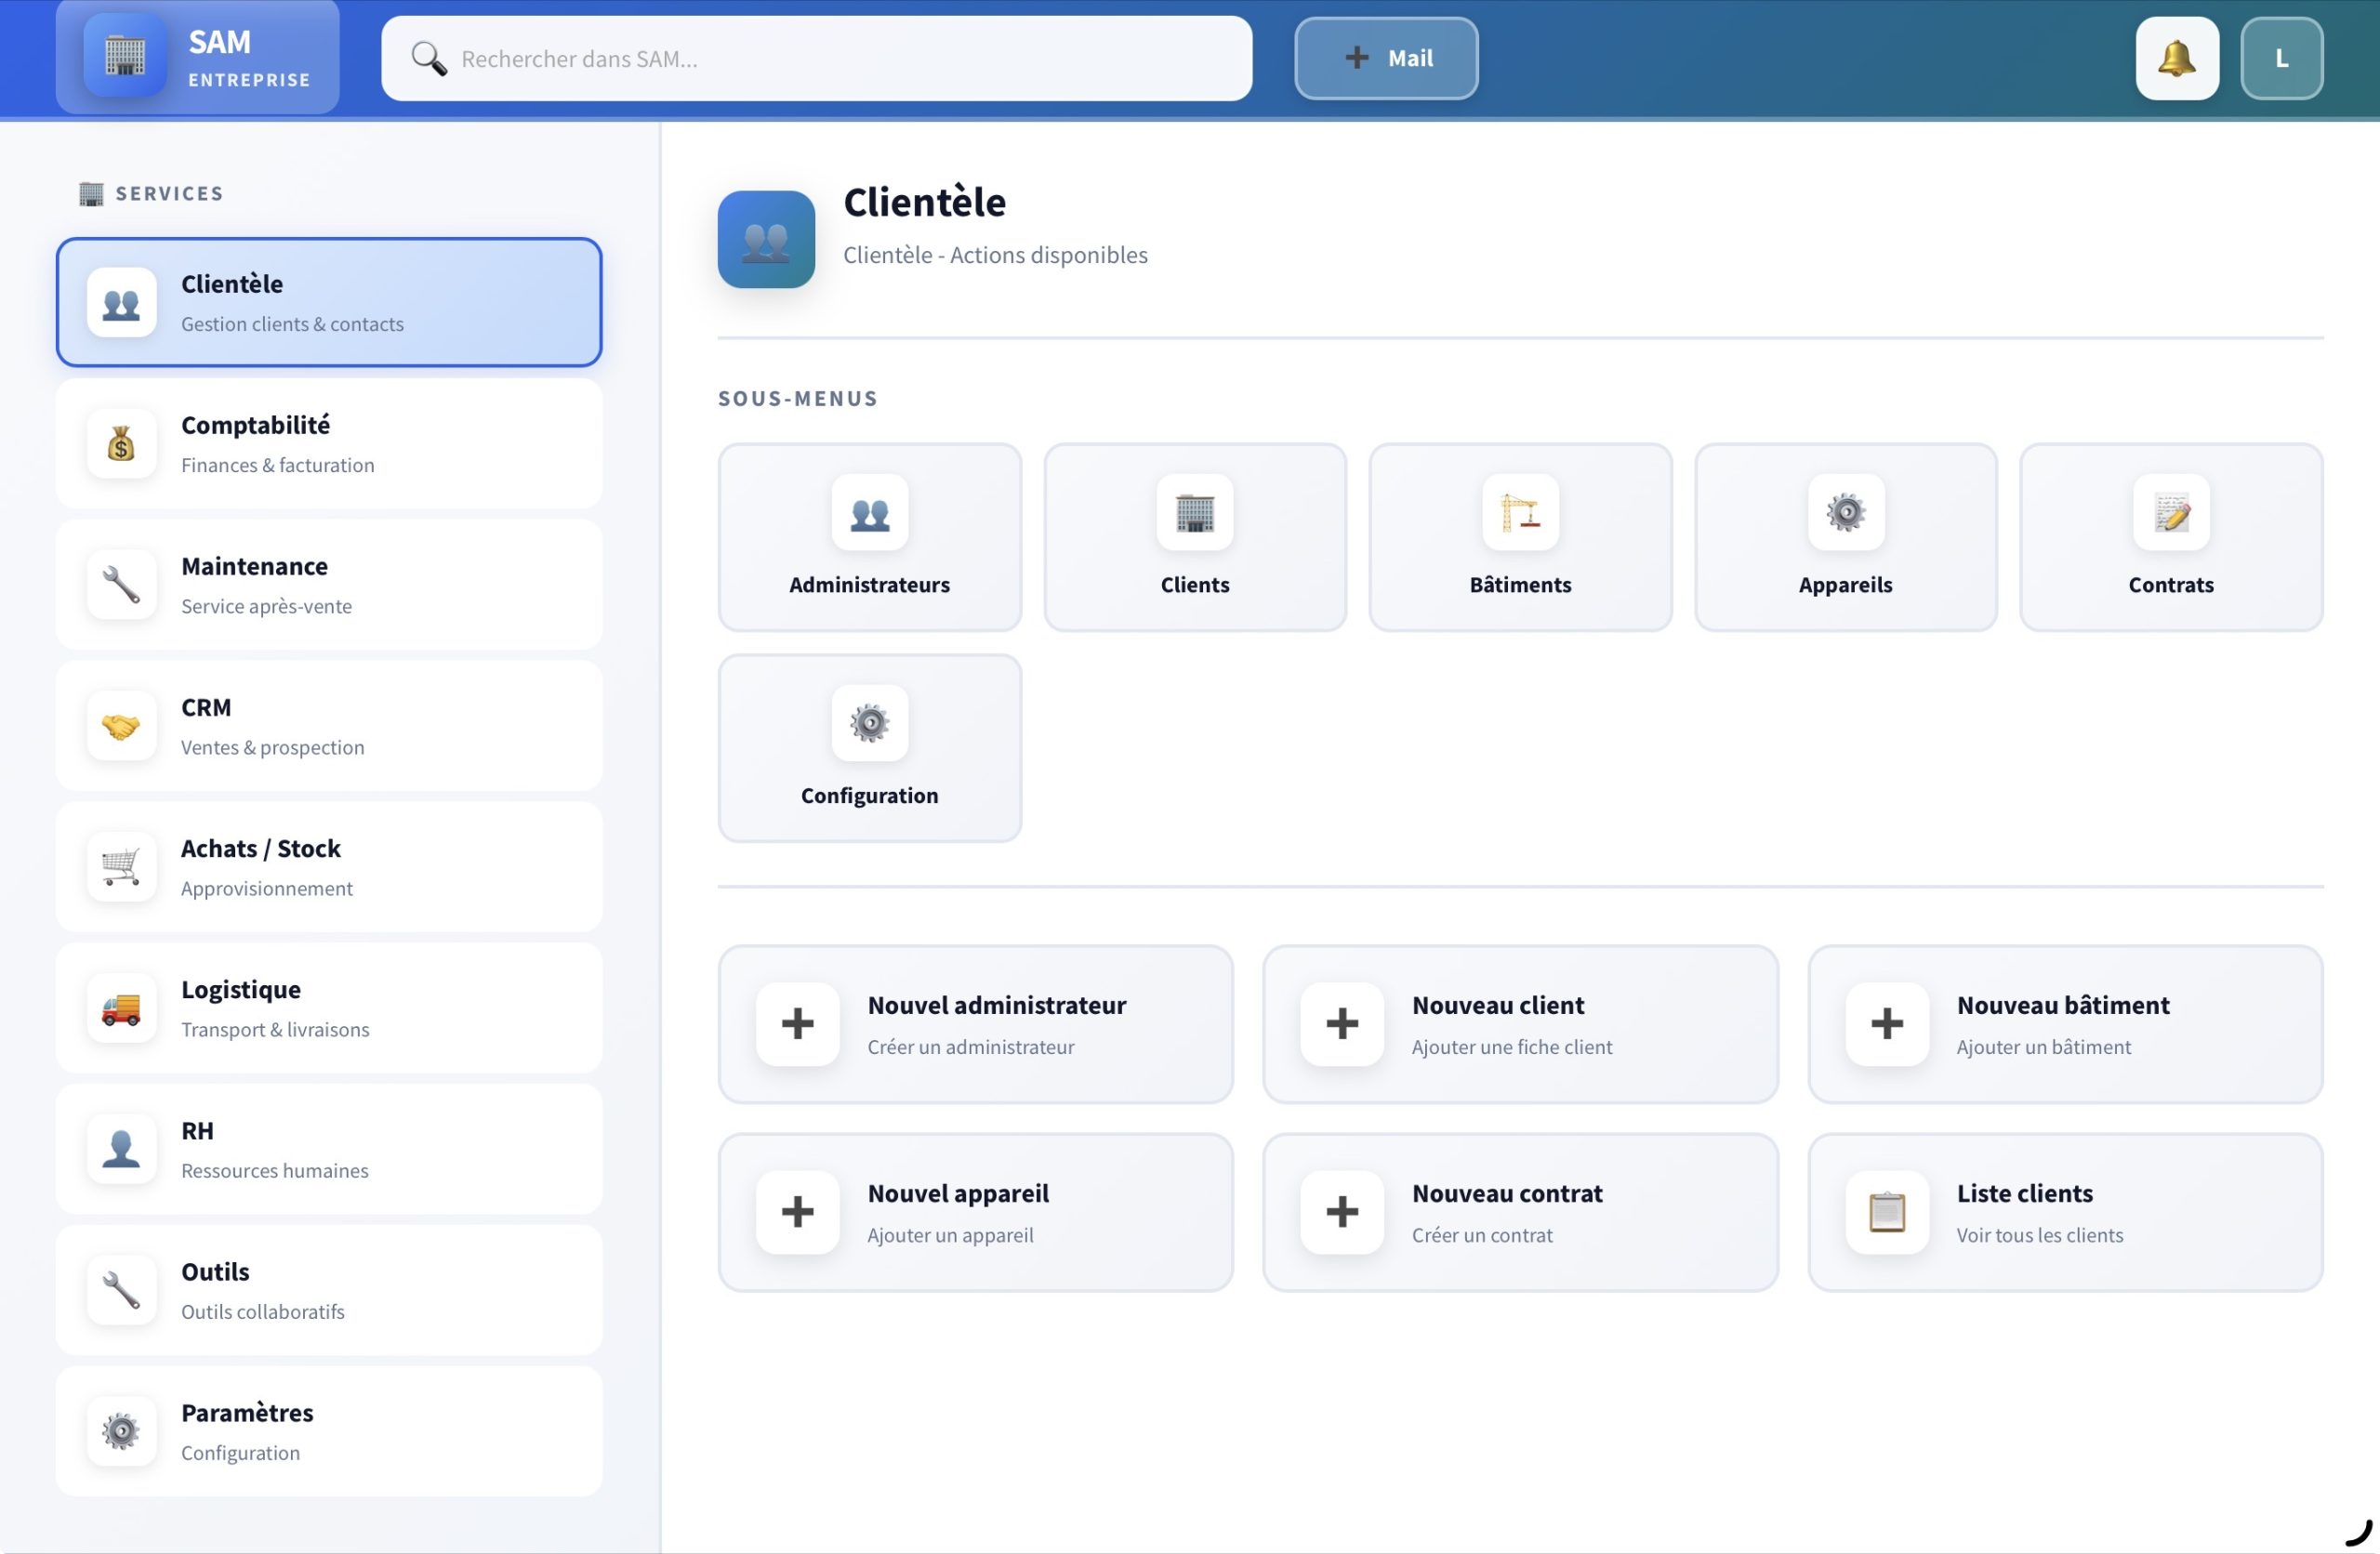2380x1554 pixels.
Task: Click the search magnifier icon
Action: [429, 58]
